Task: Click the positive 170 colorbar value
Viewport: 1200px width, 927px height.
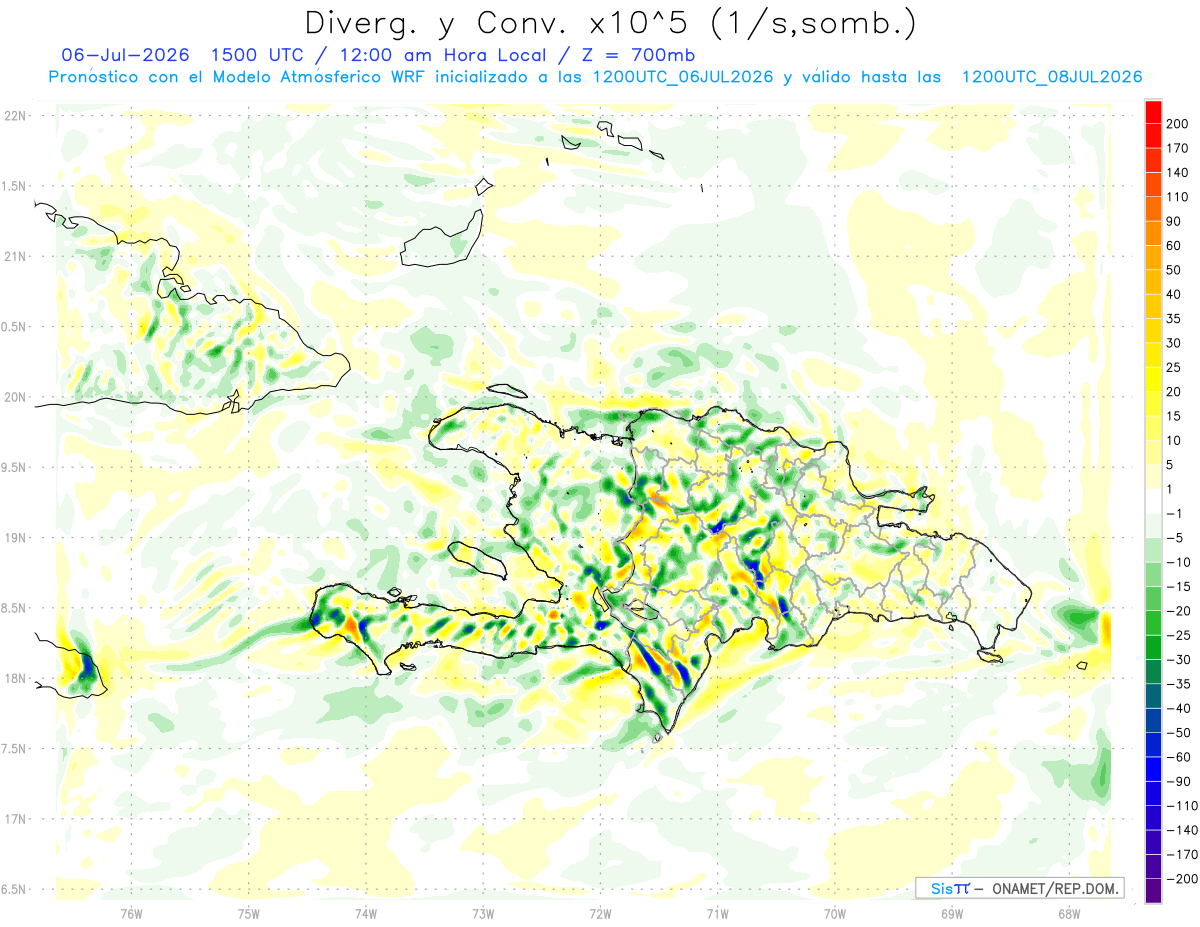Action: tap(1178, 148)
